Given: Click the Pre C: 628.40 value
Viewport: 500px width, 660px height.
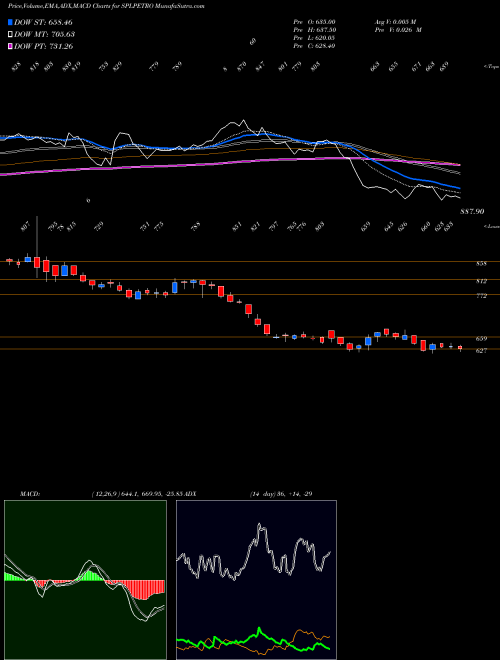Looking at the screenshot, I should pyautogui.click(x=314, y=46).
